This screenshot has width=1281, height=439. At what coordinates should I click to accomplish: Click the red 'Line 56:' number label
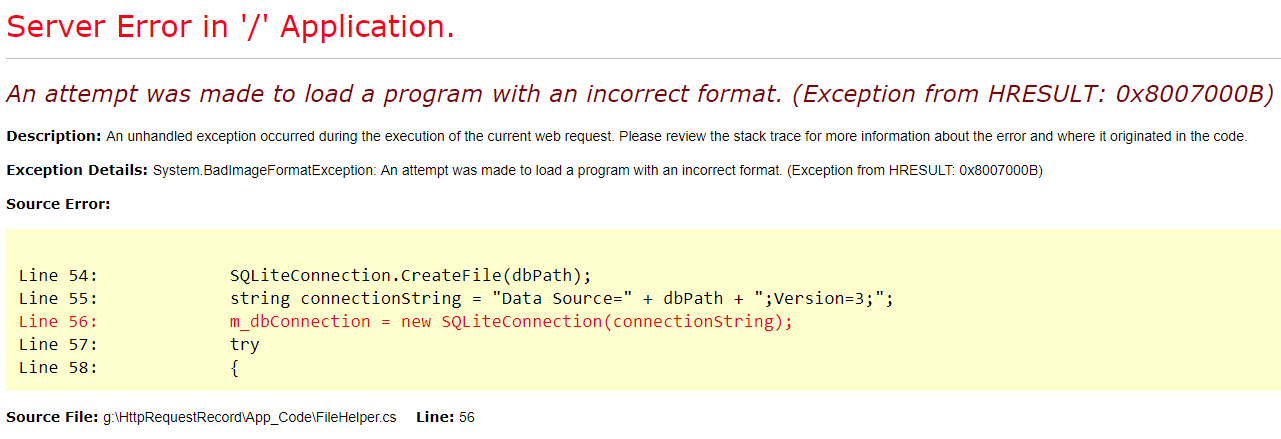[58, 321]
